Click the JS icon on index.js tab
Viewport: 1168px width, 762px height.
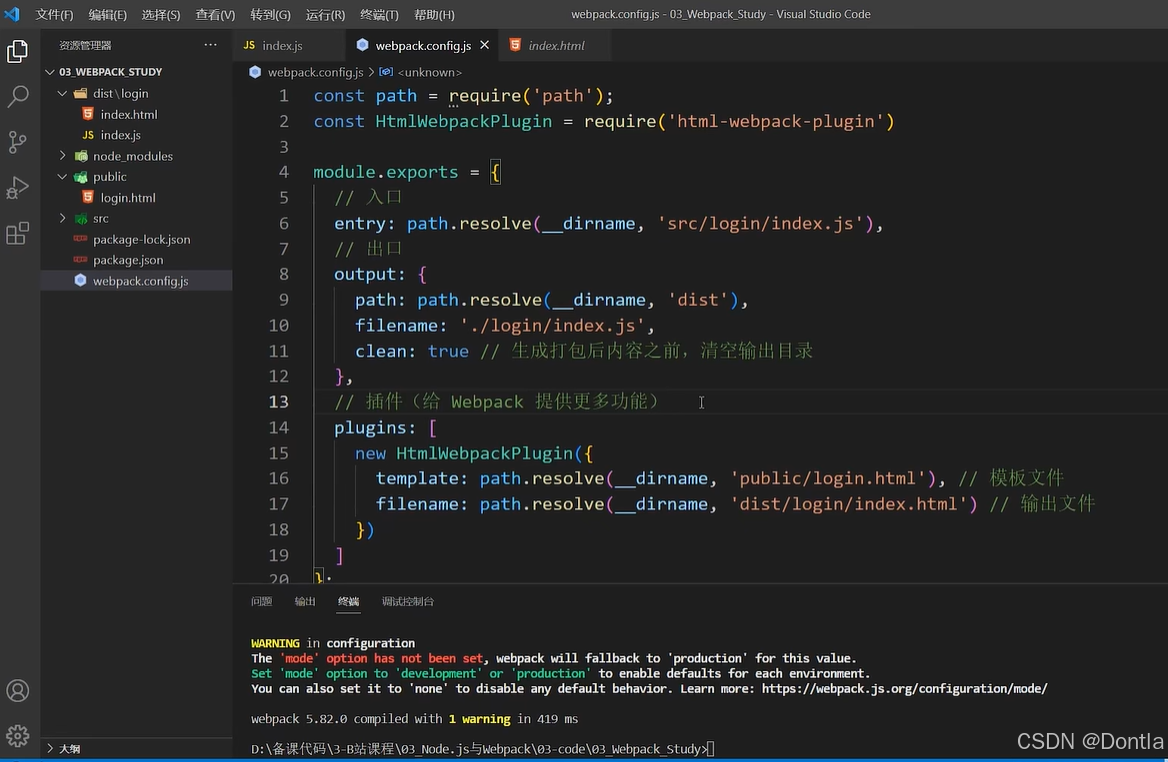click(x=250, y=45)
